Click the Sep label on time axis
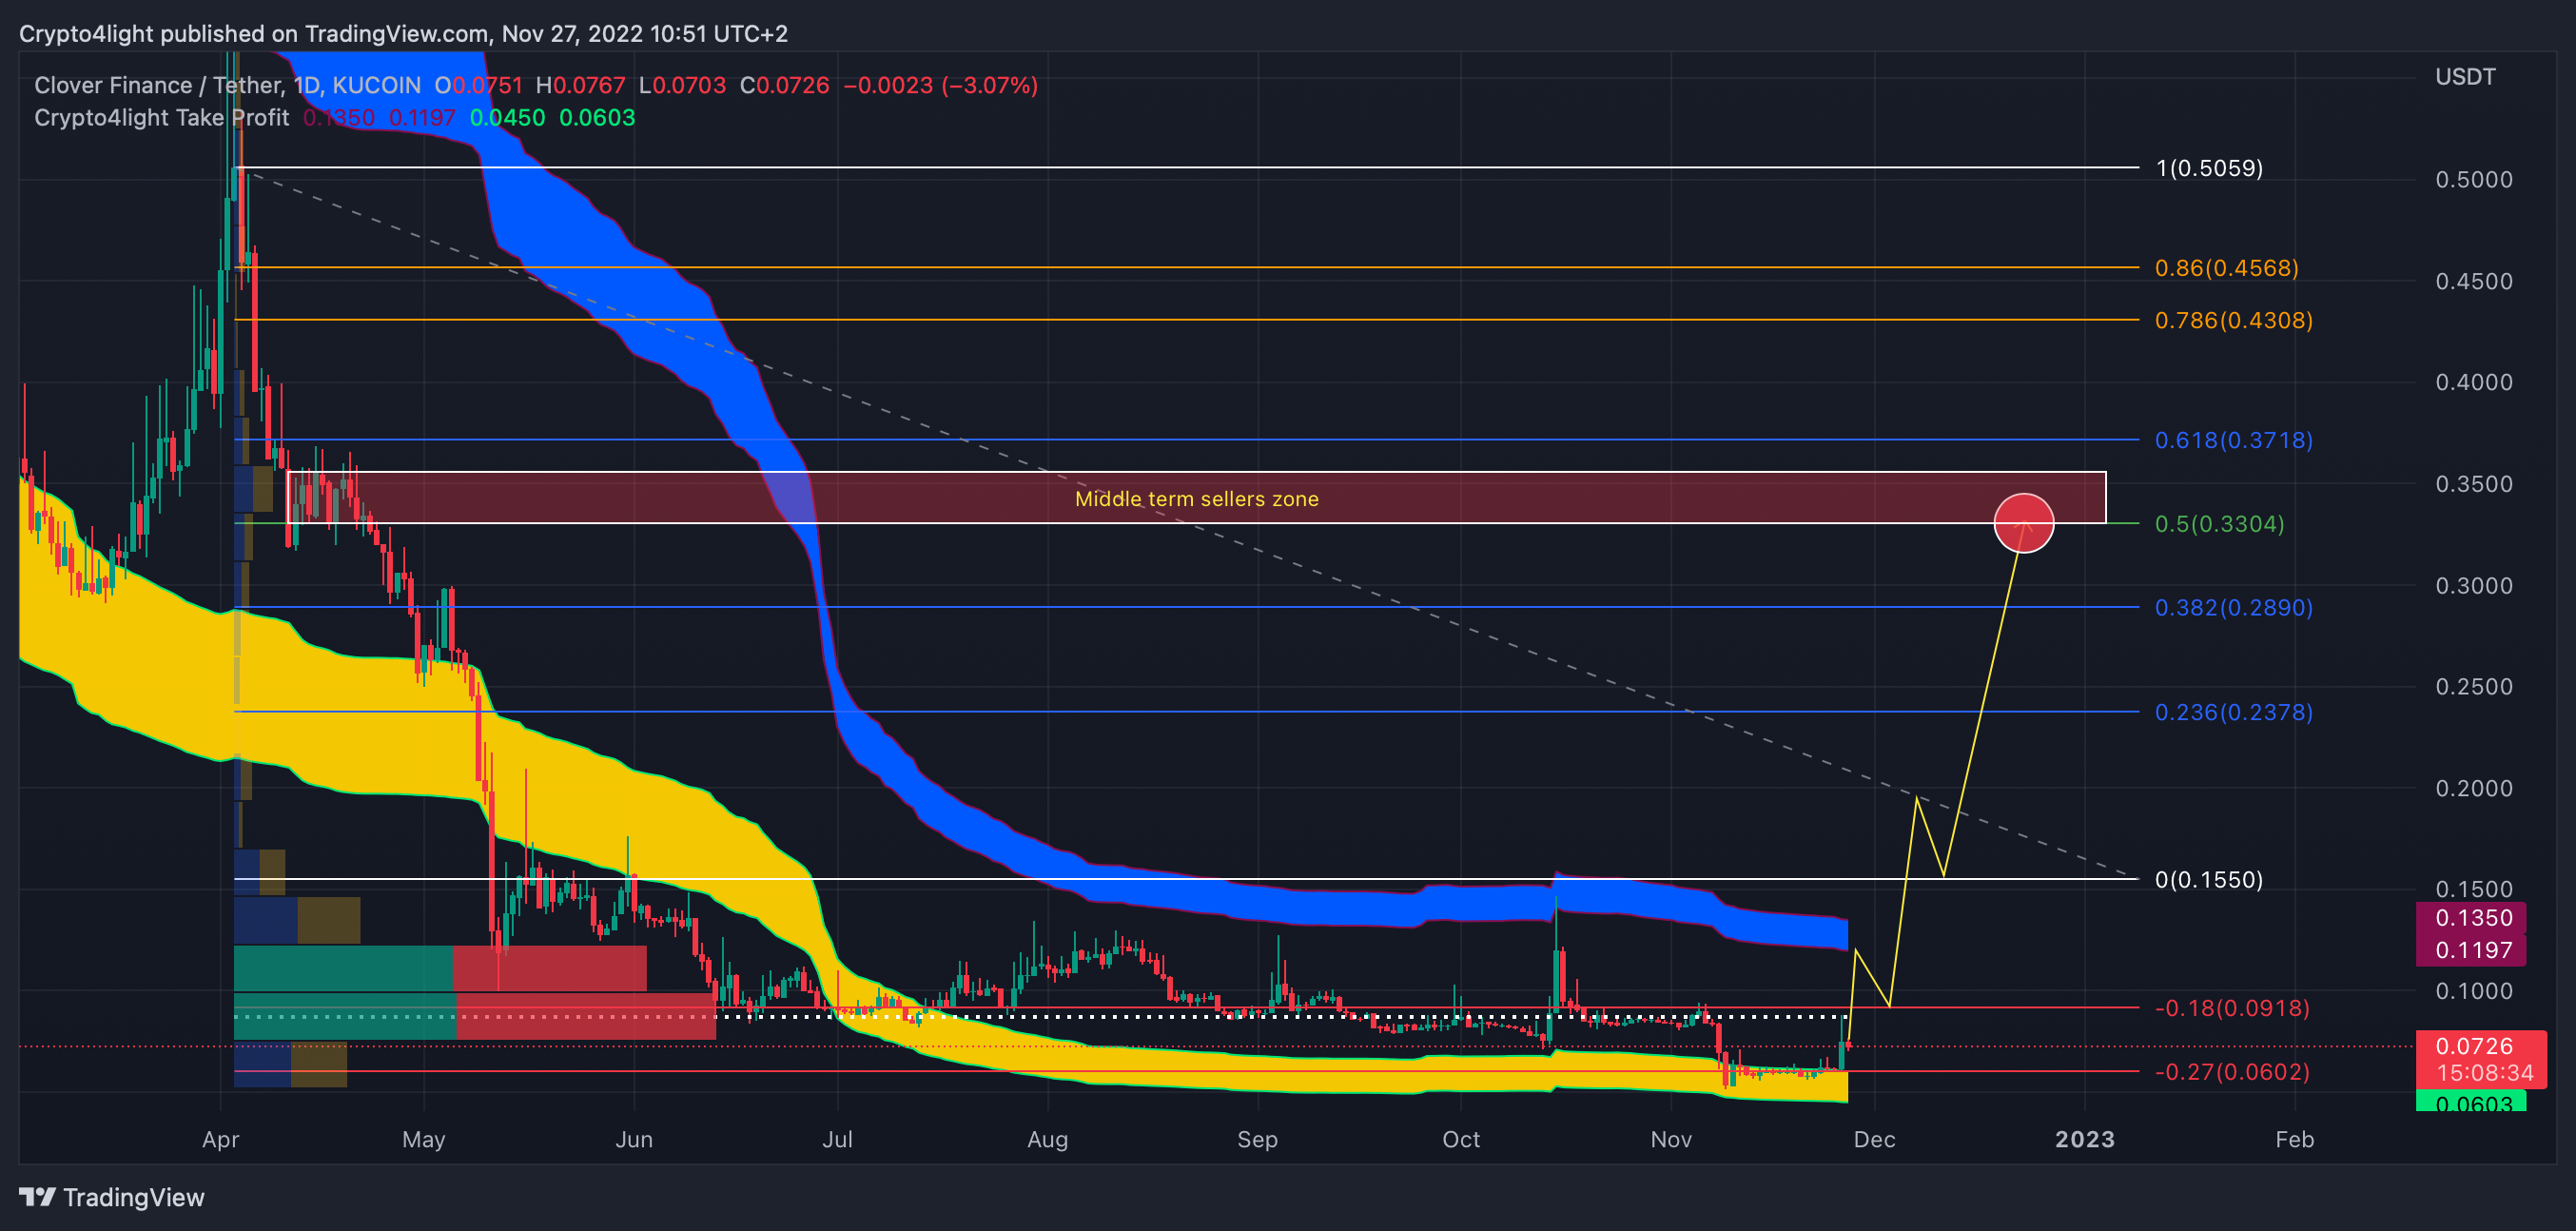 (1257, 1139)
